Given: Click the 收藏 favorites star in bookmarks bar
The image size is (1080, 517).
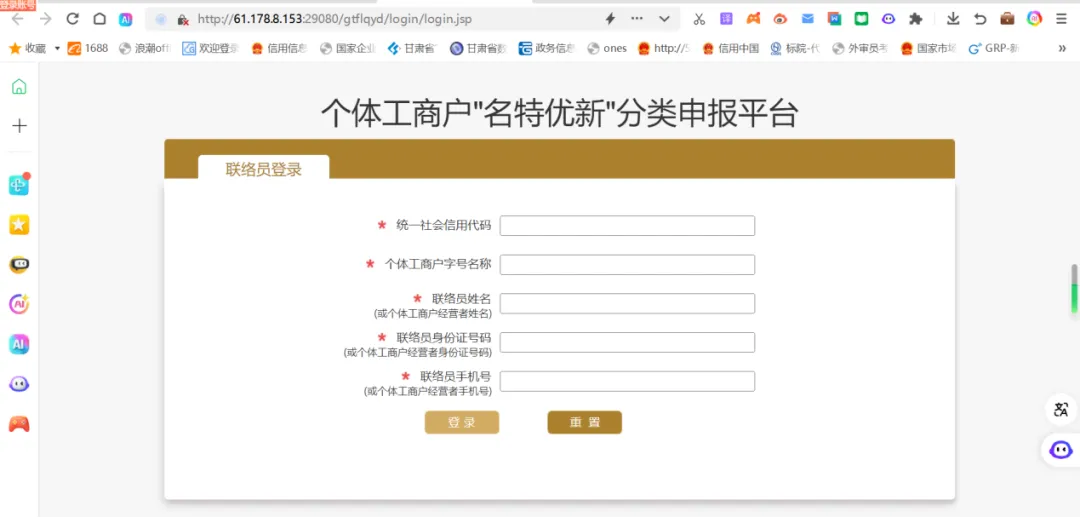Looking at the screenshot, I should click(x=14, y=48).
